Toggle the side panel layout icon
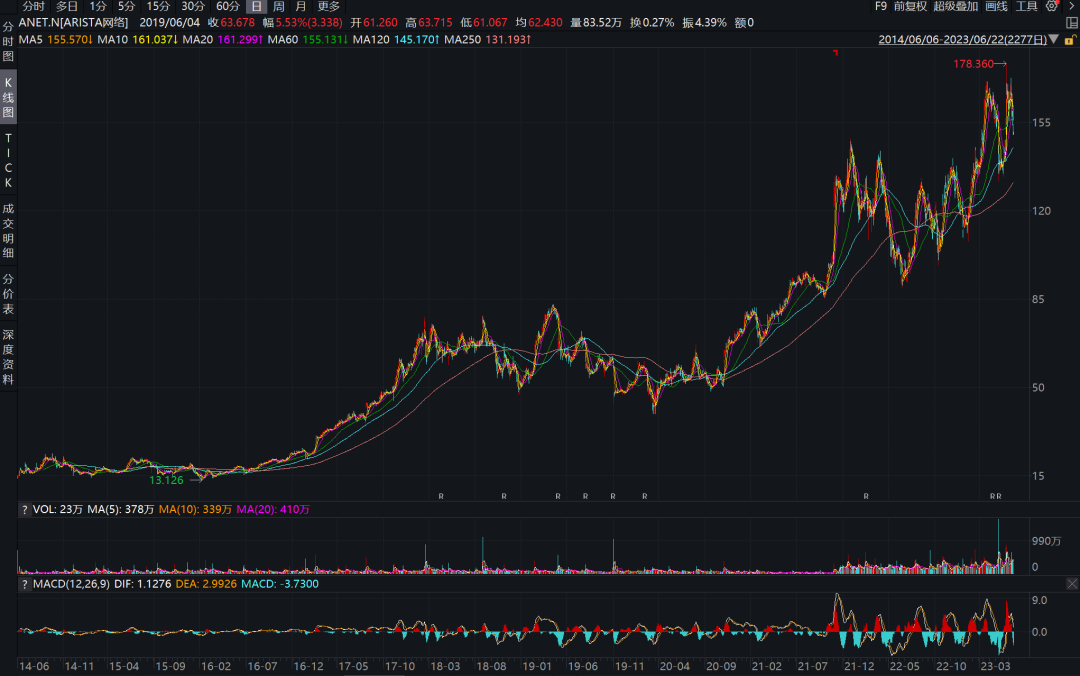 [1072, 23]
